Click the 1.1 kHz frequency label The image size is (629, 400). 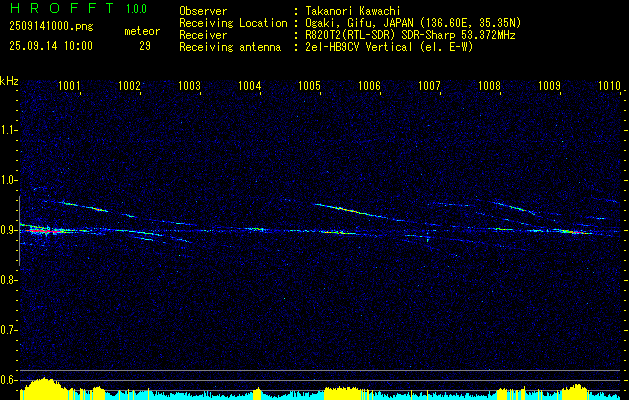9,130
